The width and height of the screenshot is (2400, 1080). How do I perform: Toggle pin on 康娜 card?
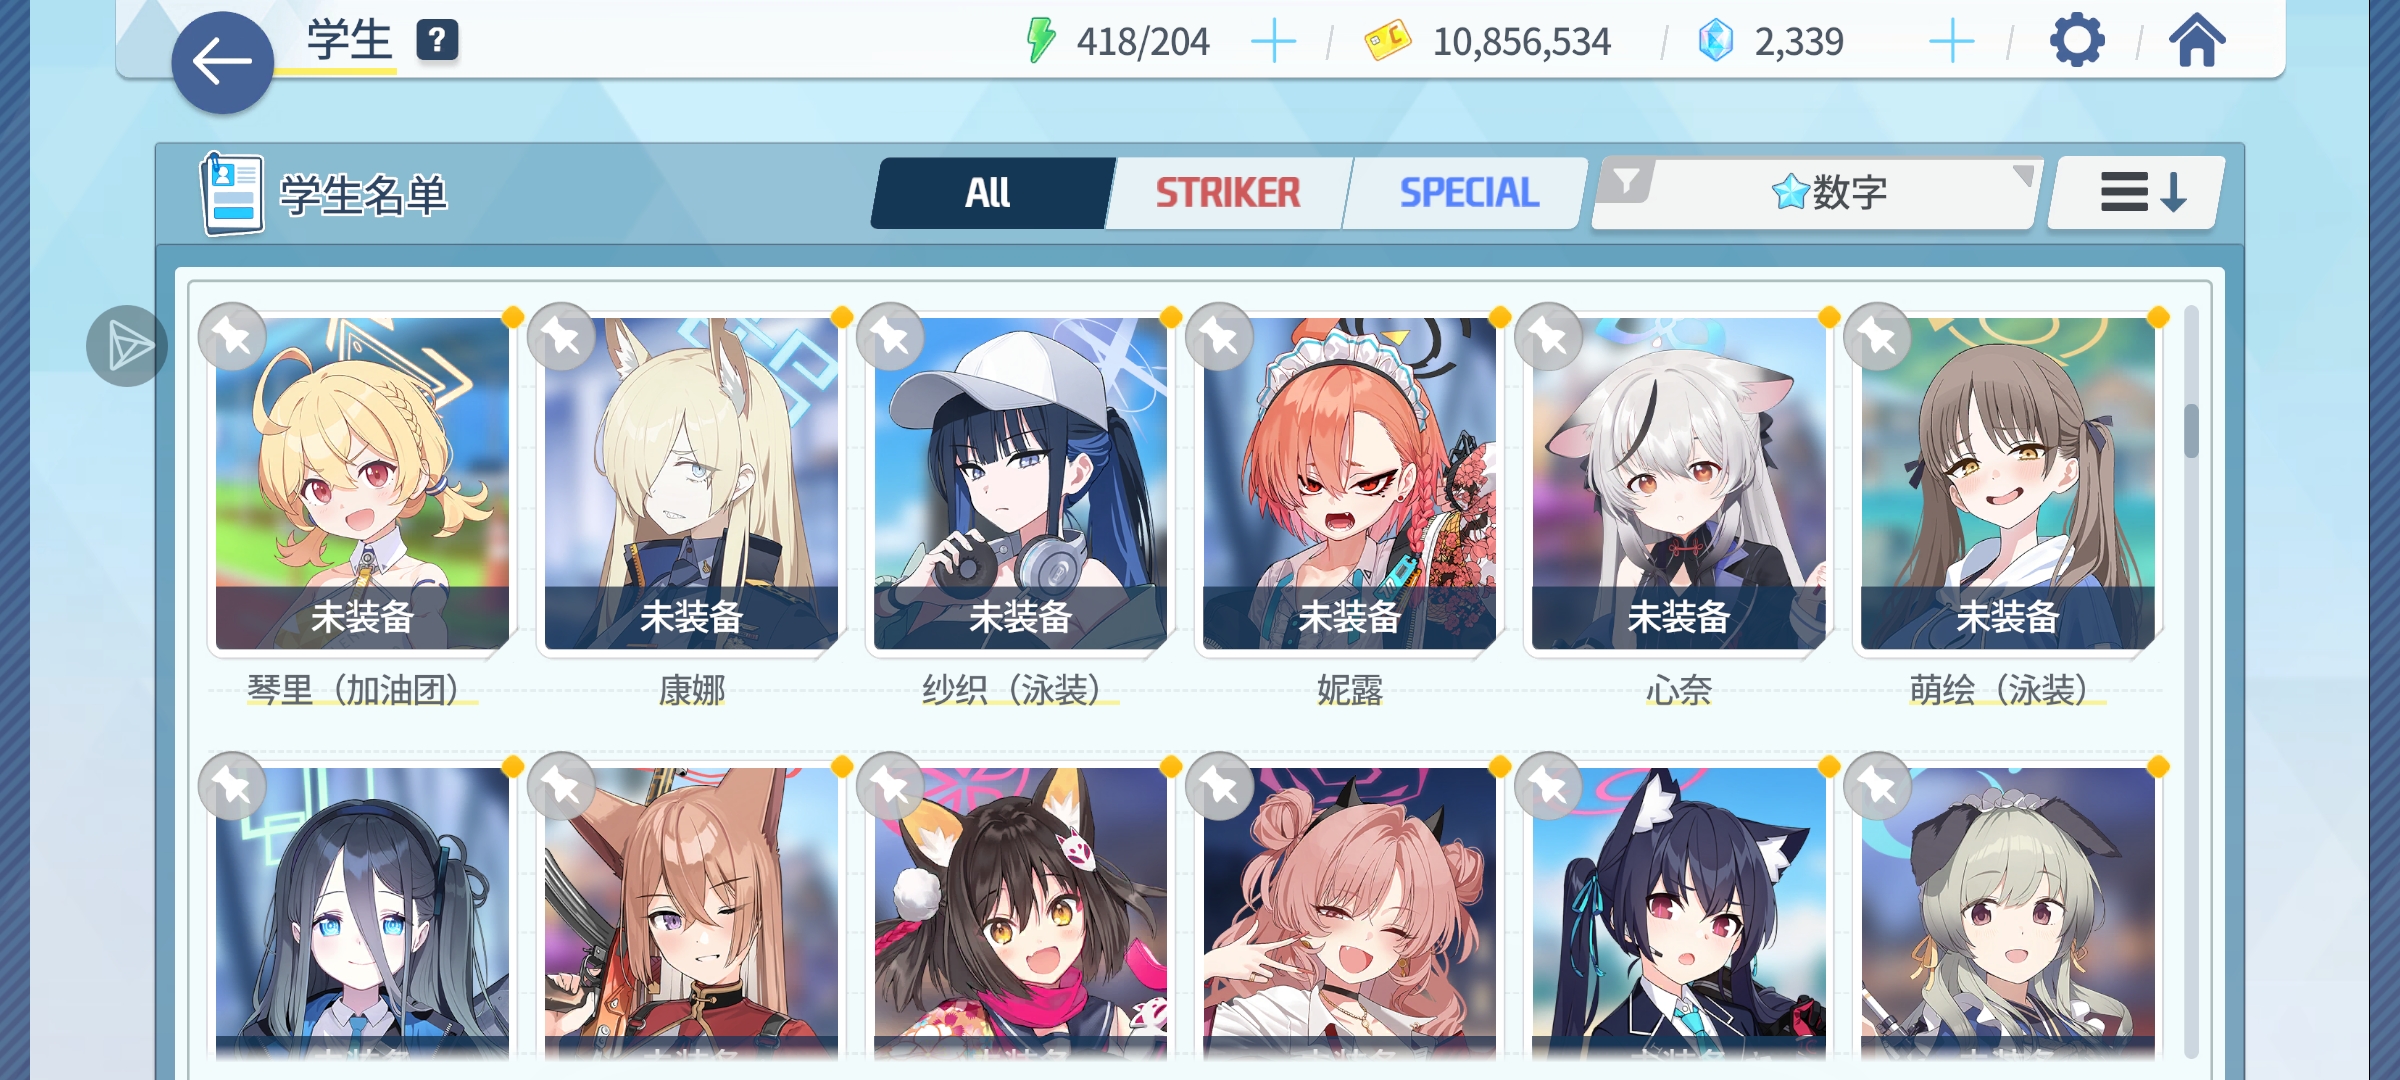(x=562, y=337)
